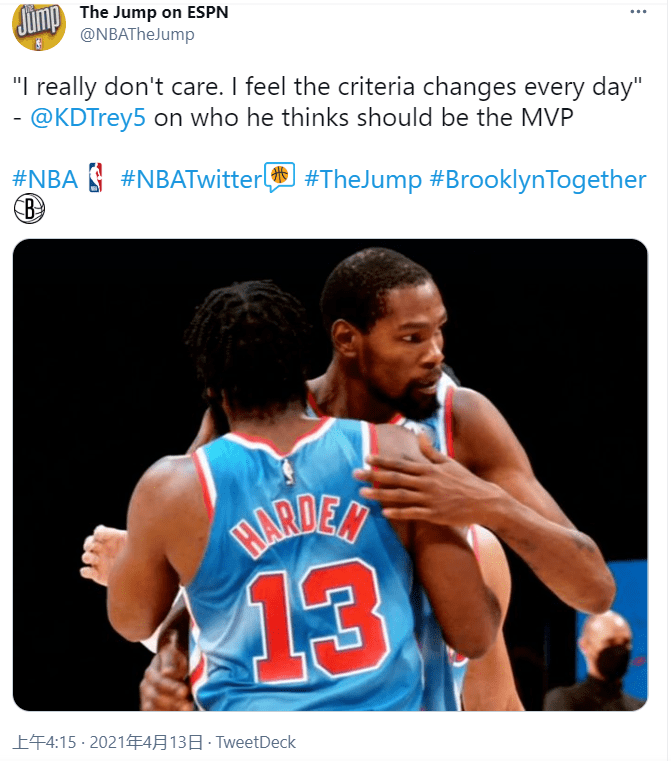This screenshot has width=671, height=761.
Task: Open the #NBATwitter hashtag
Action: [191, 179]
